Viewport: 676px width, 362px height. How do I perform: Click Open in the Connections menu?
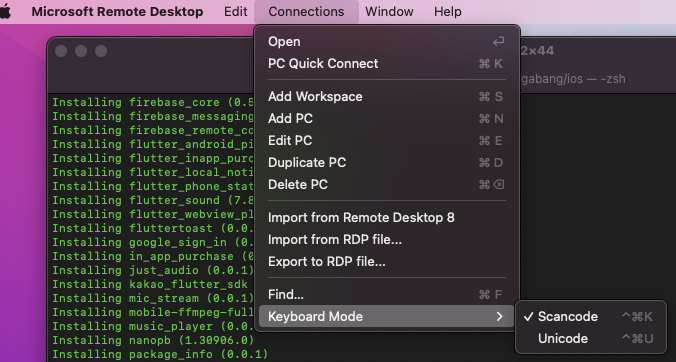click(x=387, y=41)
